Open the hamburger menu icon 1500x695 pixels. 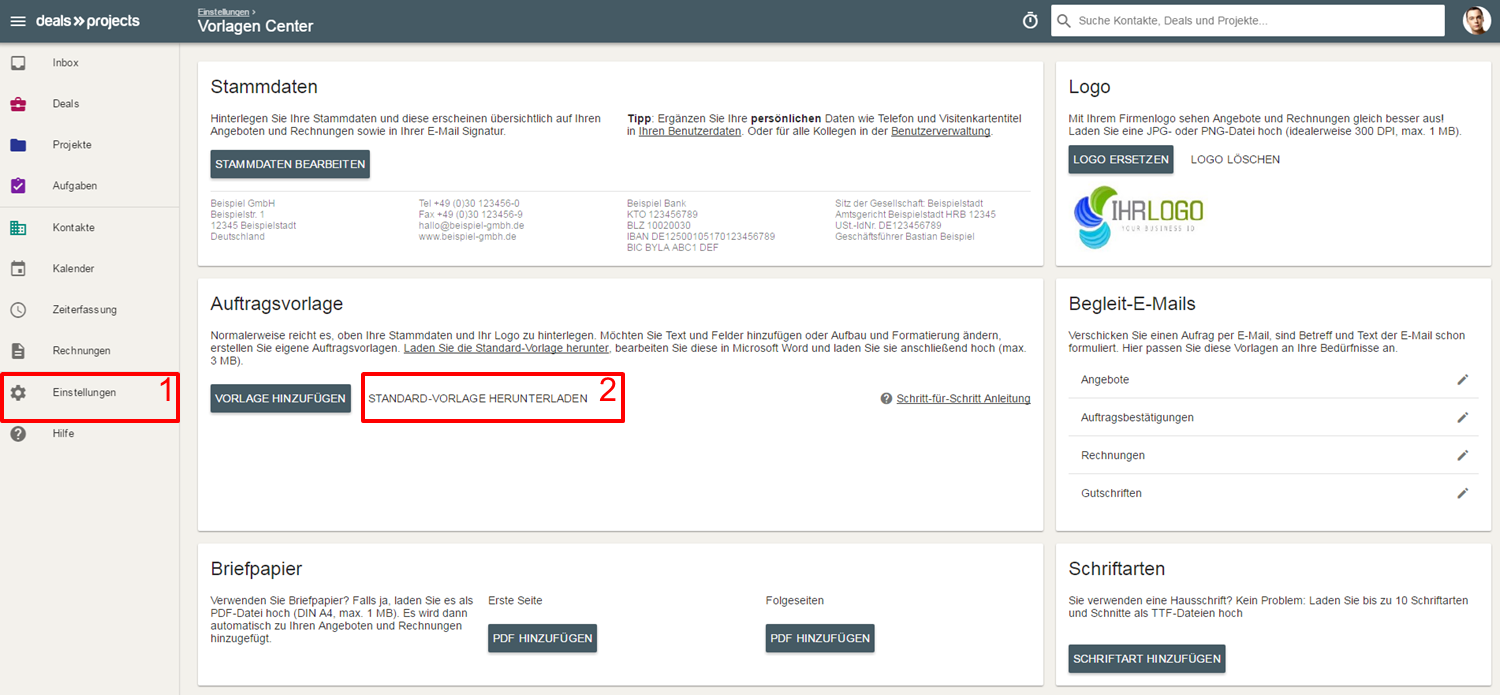pos(18,21)
